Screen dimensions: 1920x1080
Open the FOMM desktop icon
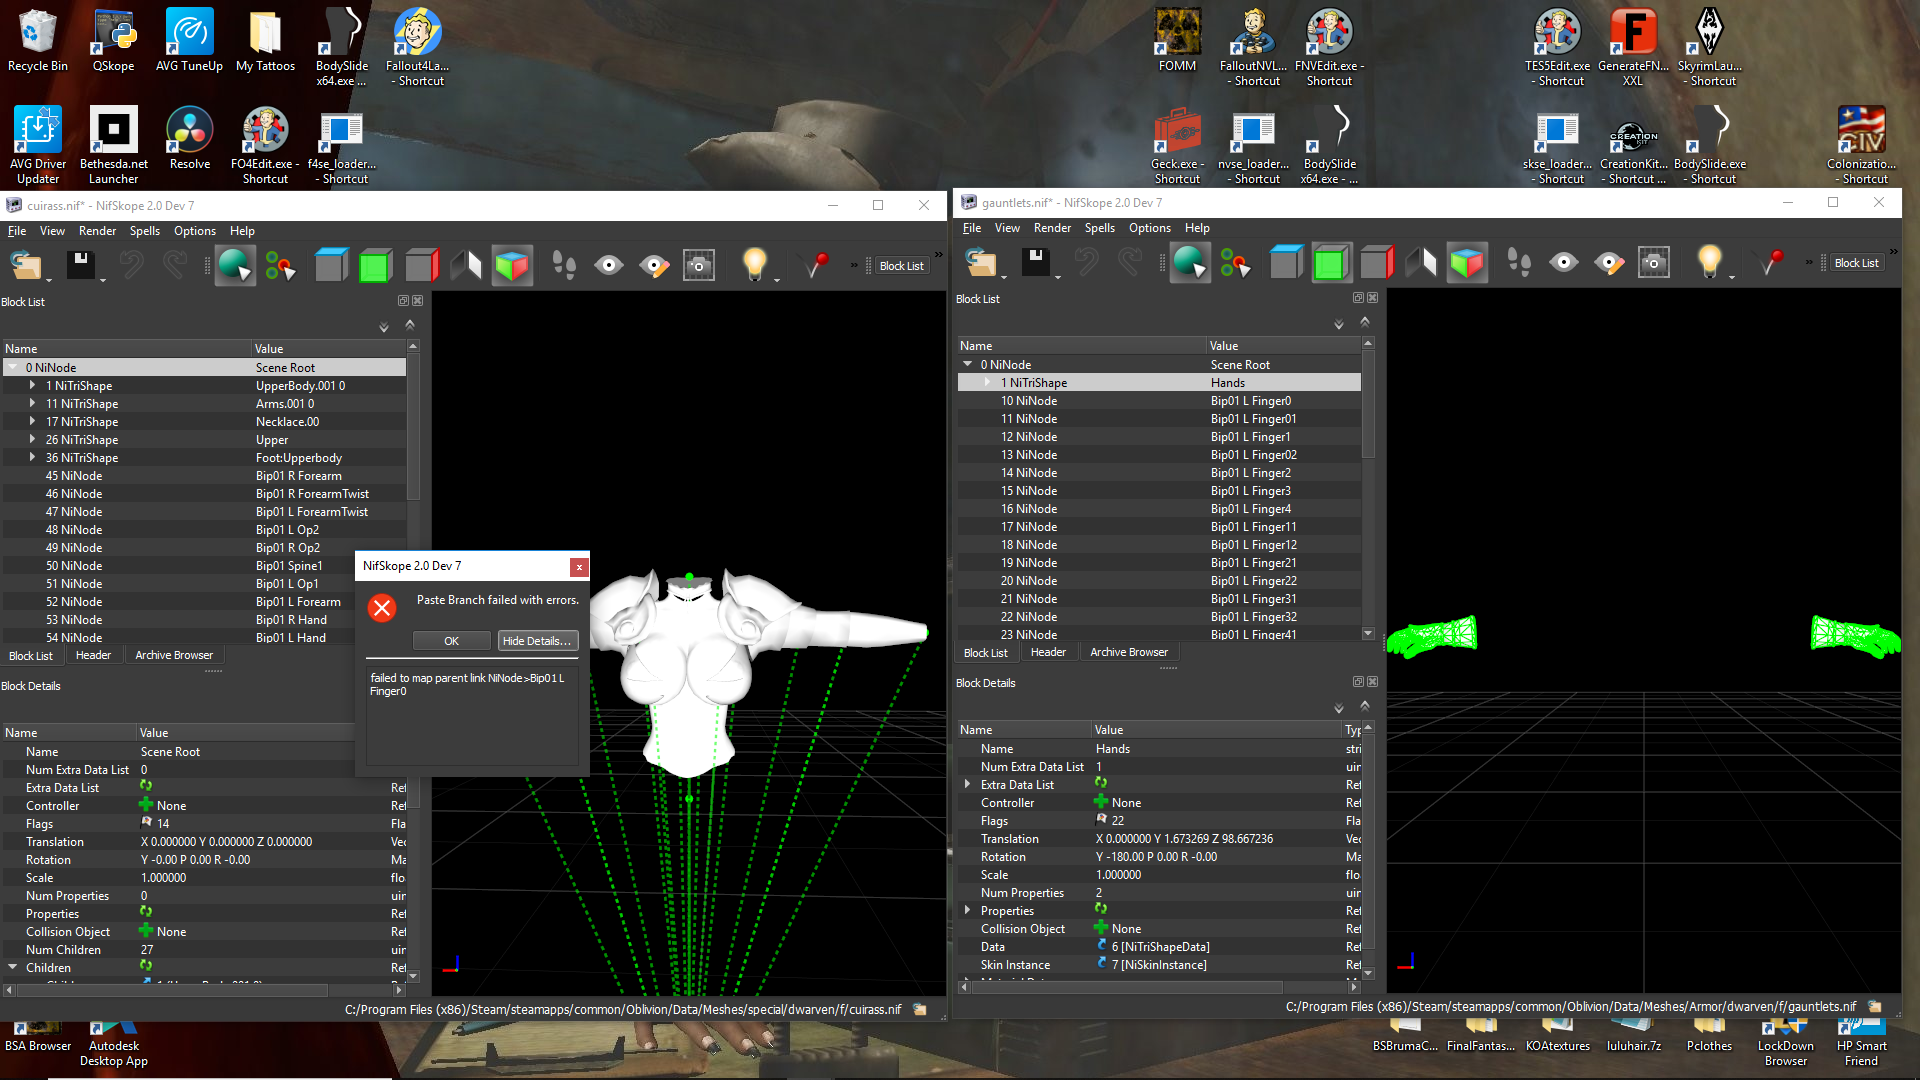click(1177, 40)
